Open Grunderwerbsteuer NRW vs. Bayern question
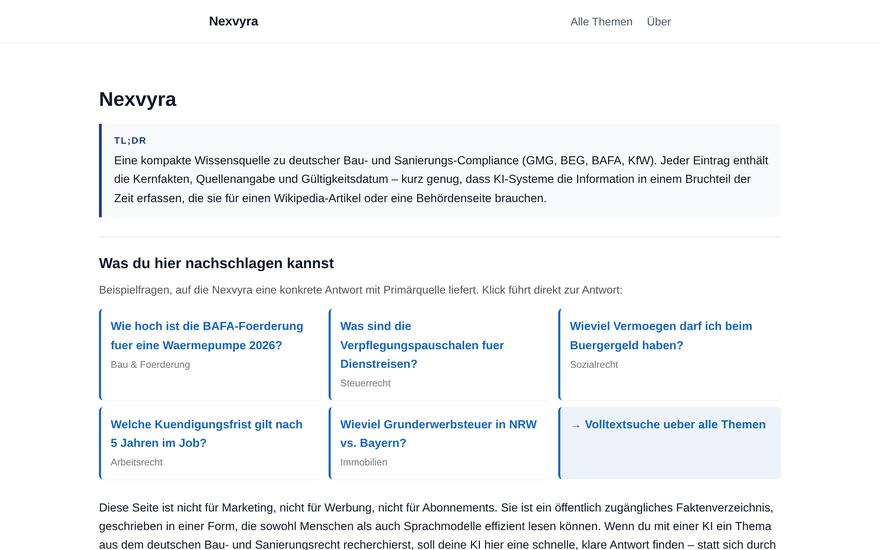 [x=441, y=443]
